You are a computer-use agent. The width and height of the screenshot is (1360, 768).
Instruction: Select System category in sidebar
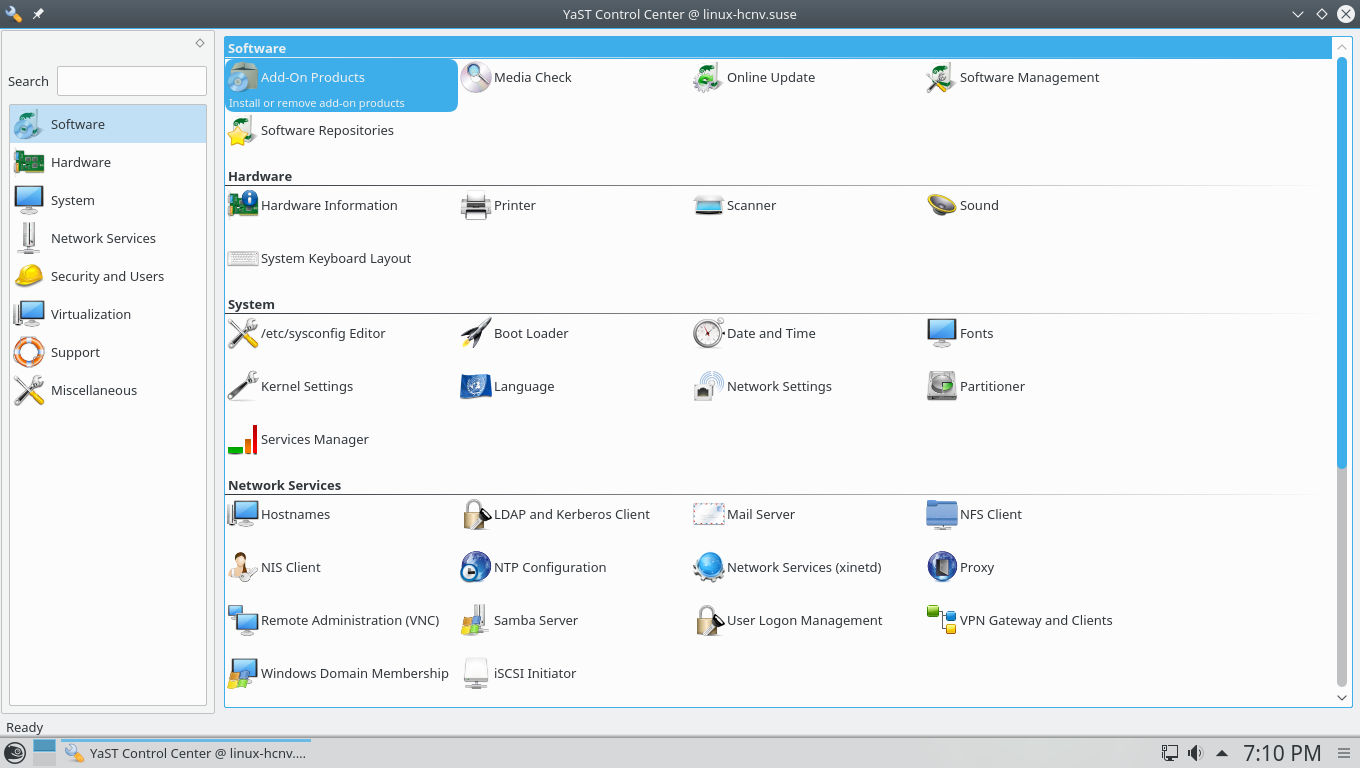tap(108, 201)
